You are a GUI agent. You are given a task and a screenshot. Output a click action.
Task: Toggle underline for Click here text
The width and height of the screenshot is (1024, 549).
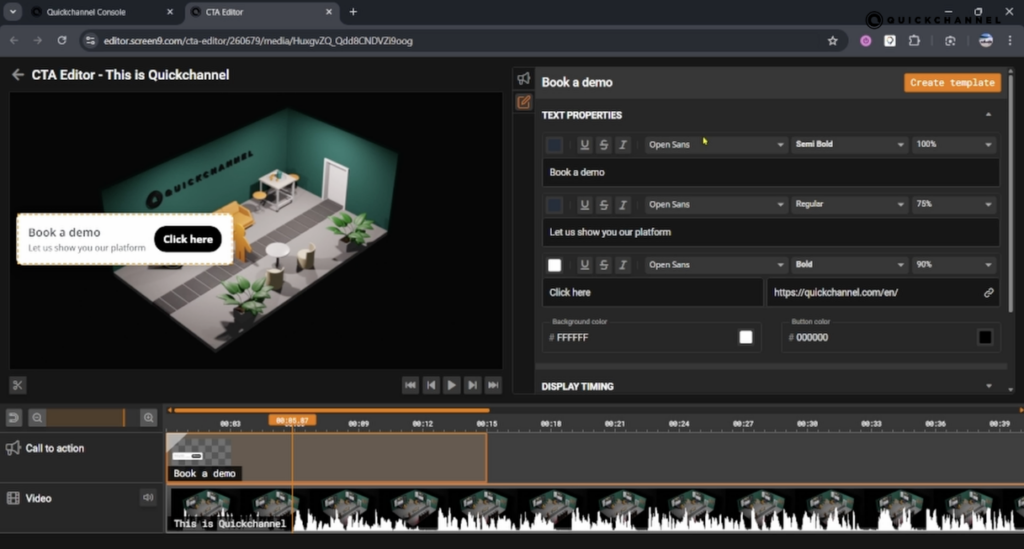tap(584, 264)
